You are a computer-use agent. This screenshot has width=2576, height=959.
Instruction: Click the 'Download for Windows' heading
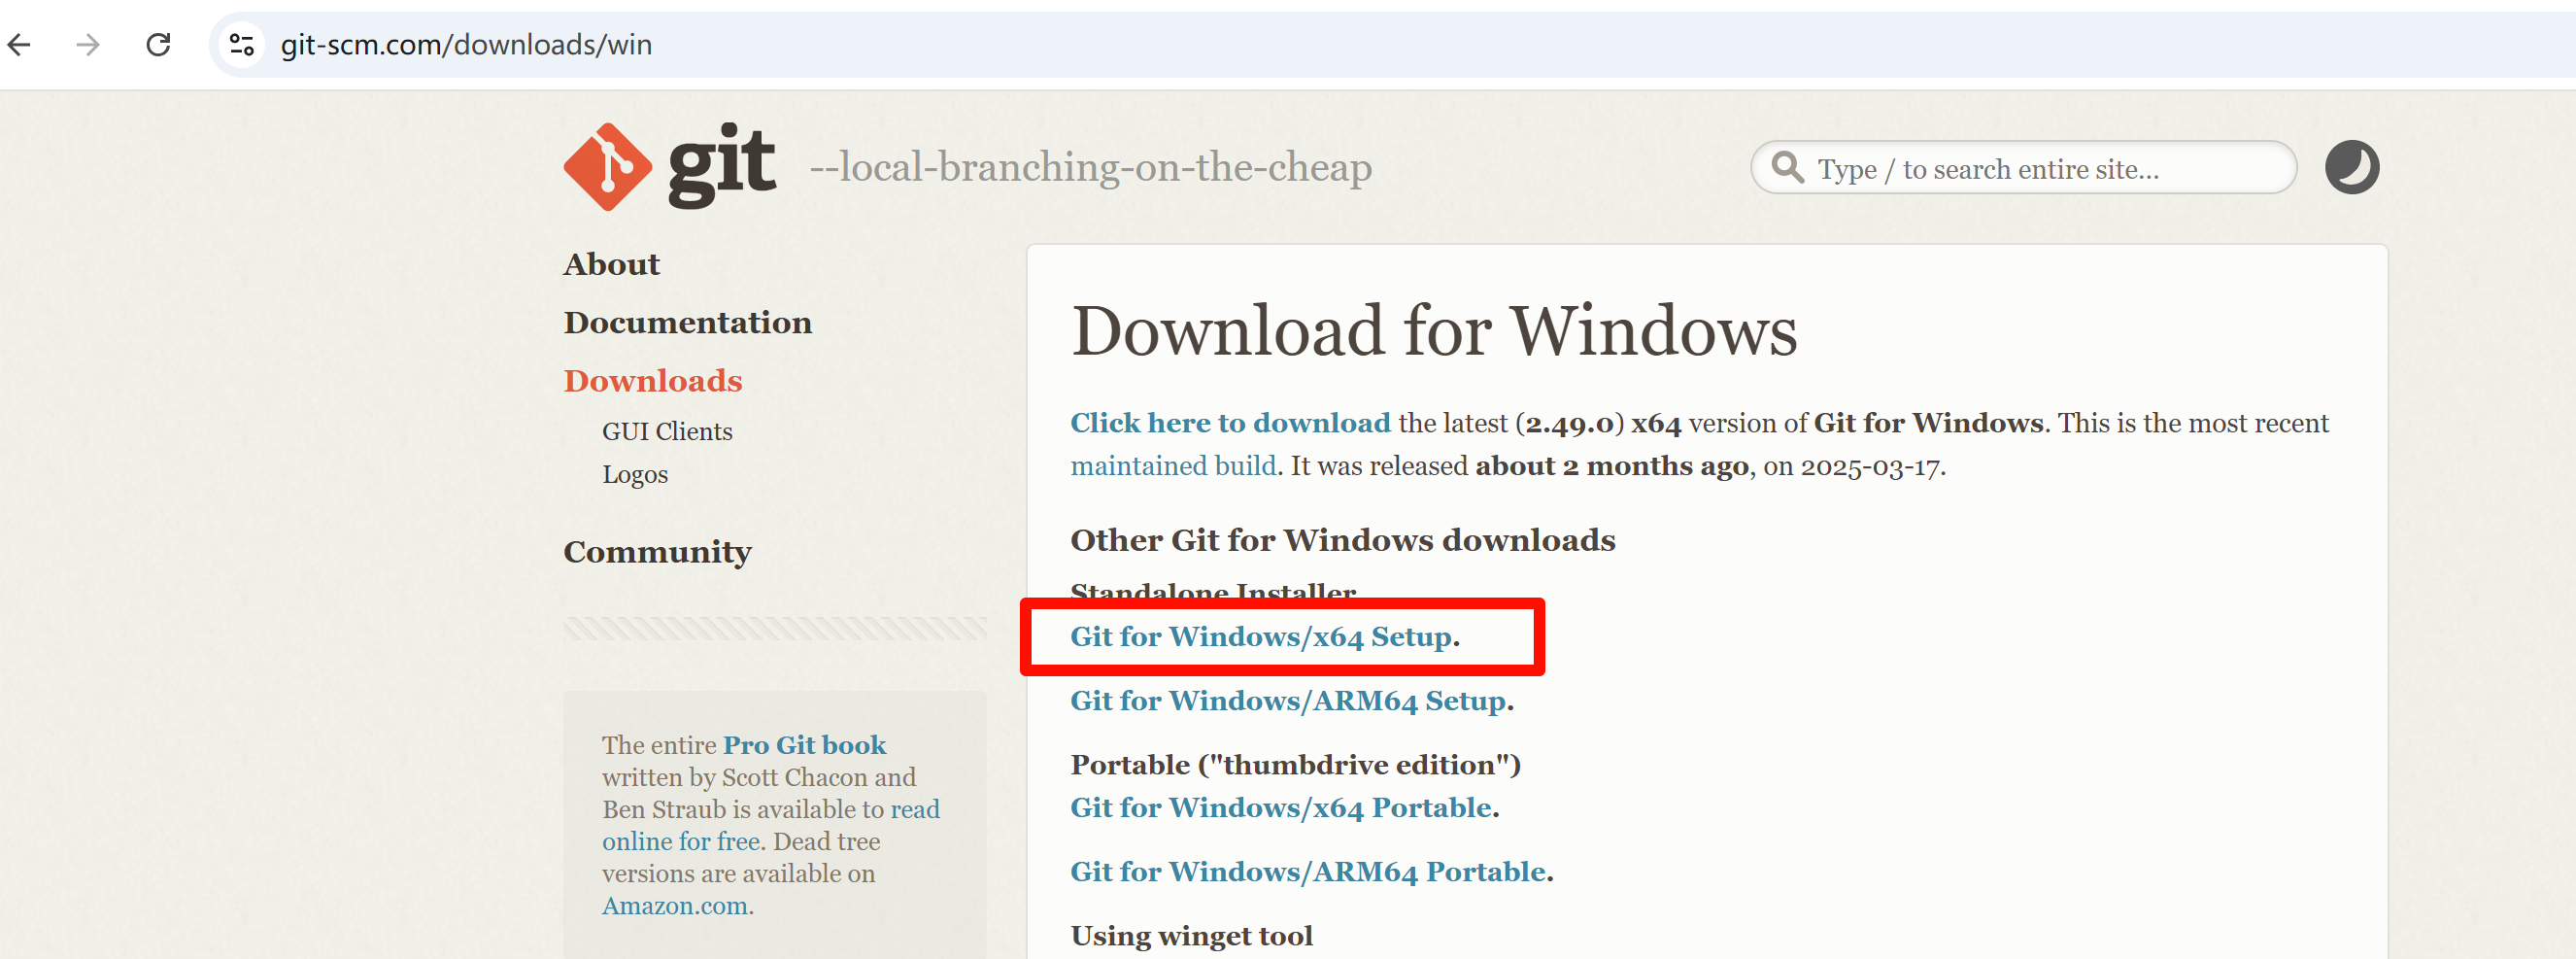pos(1434,330)
